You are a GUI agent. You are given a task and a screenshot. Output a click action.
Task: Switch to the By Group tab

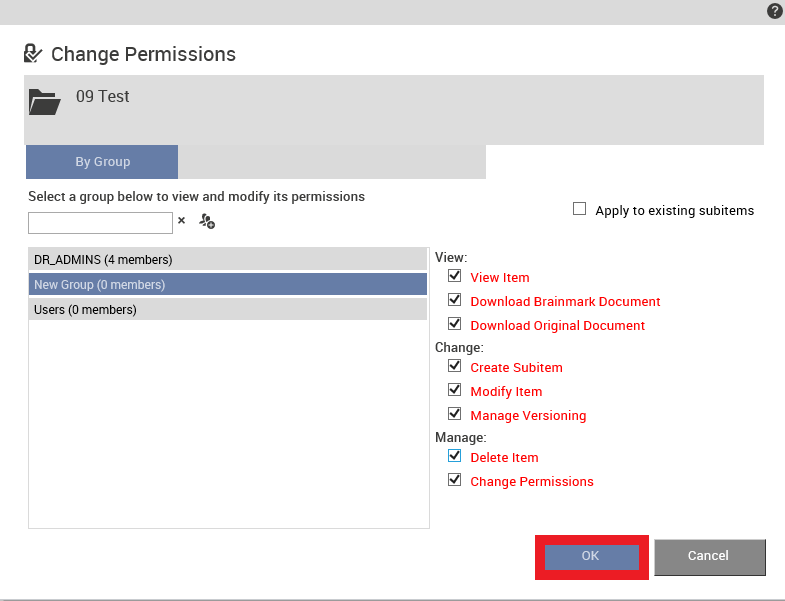click(x=102, y=162)
